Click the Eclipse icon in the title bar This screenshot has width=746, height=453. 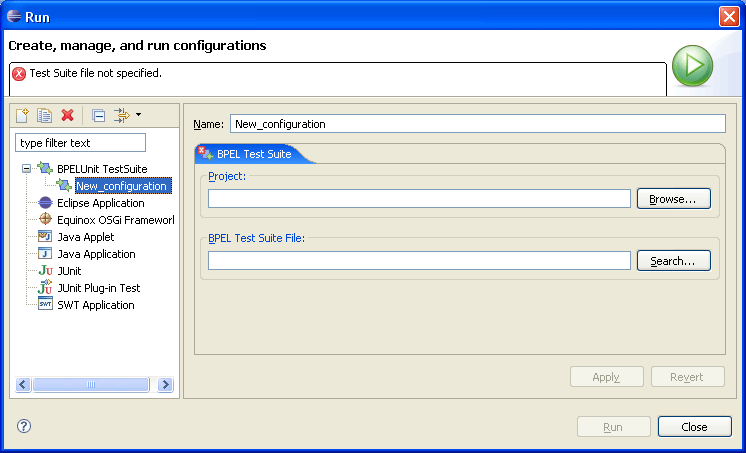coord(14,16)
